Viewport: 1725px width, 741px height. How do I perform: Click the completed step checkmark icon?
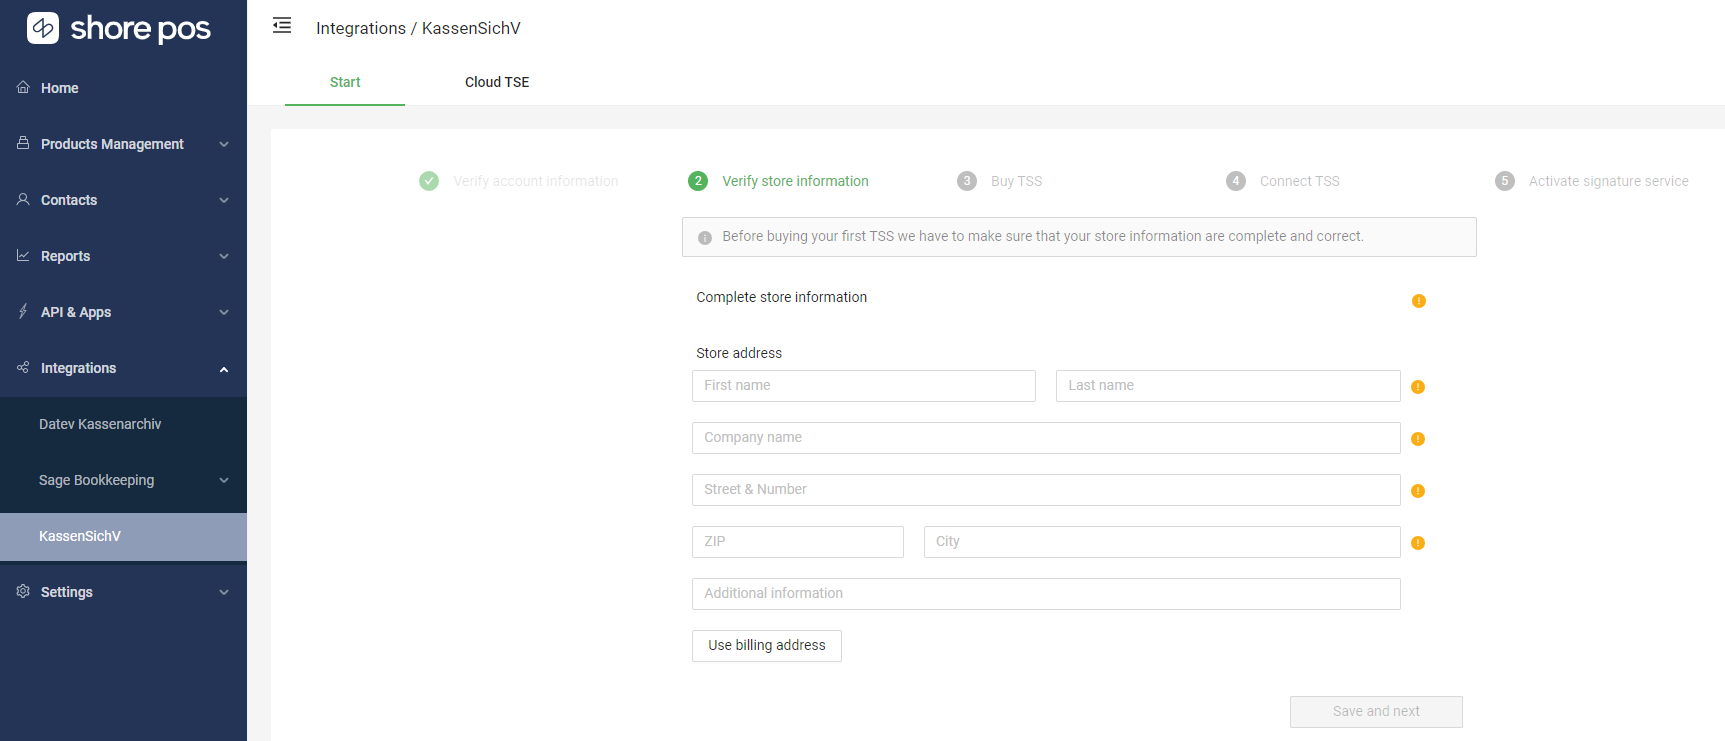[429, 181]
